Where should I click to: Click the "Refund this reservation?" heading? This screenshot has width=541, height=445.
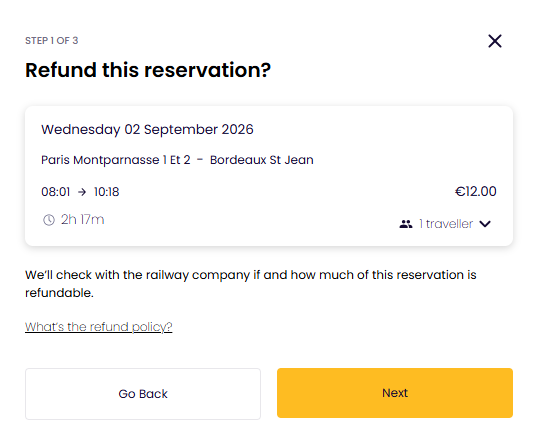[148, 70]
